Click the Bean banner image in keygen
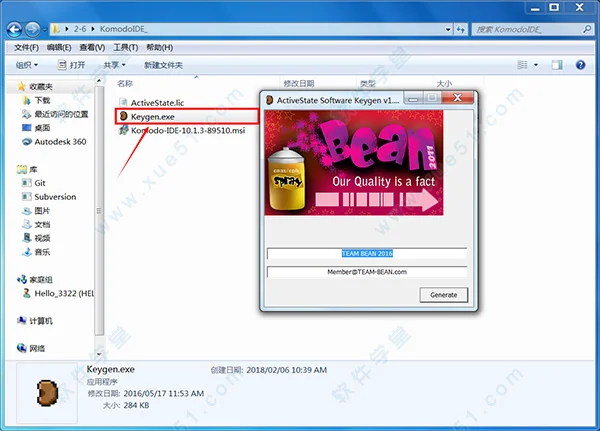The width and height of the screenshot is (600, 431). click(x=354, y=163)
